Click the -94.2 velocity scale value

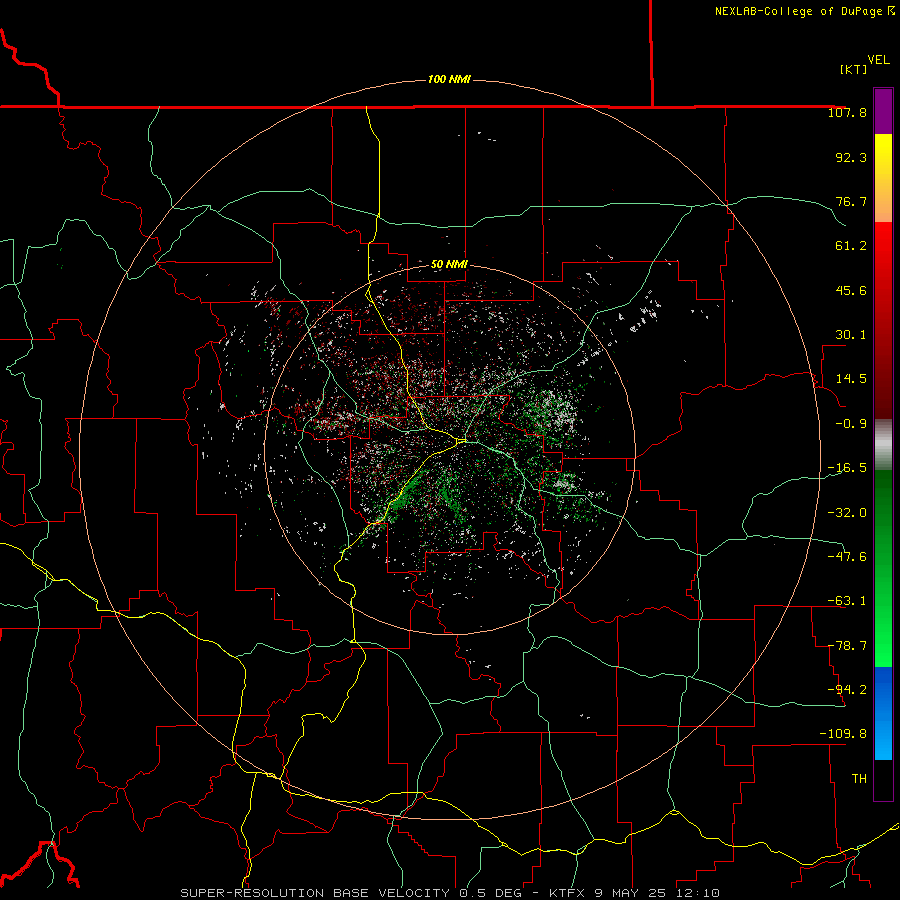click(847, 689)
